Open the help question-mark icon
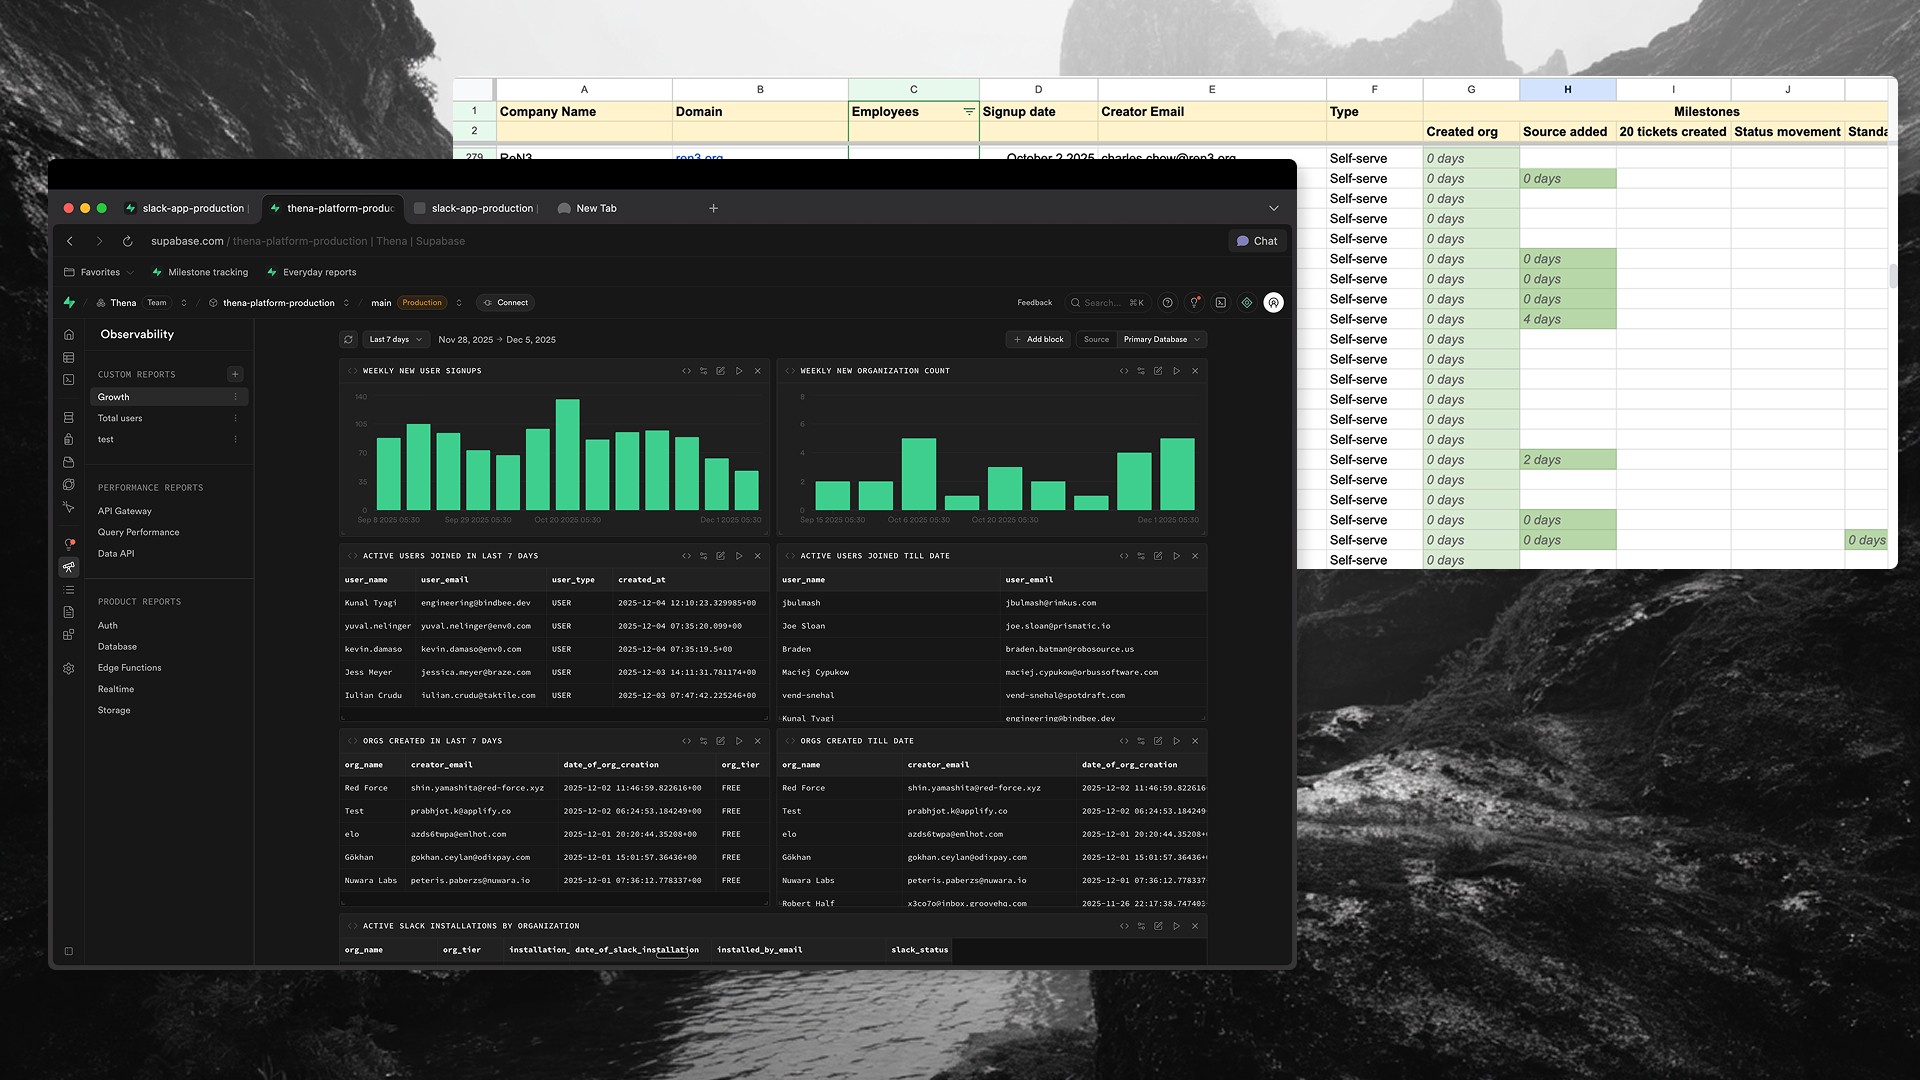 (x=1167, y=303)
